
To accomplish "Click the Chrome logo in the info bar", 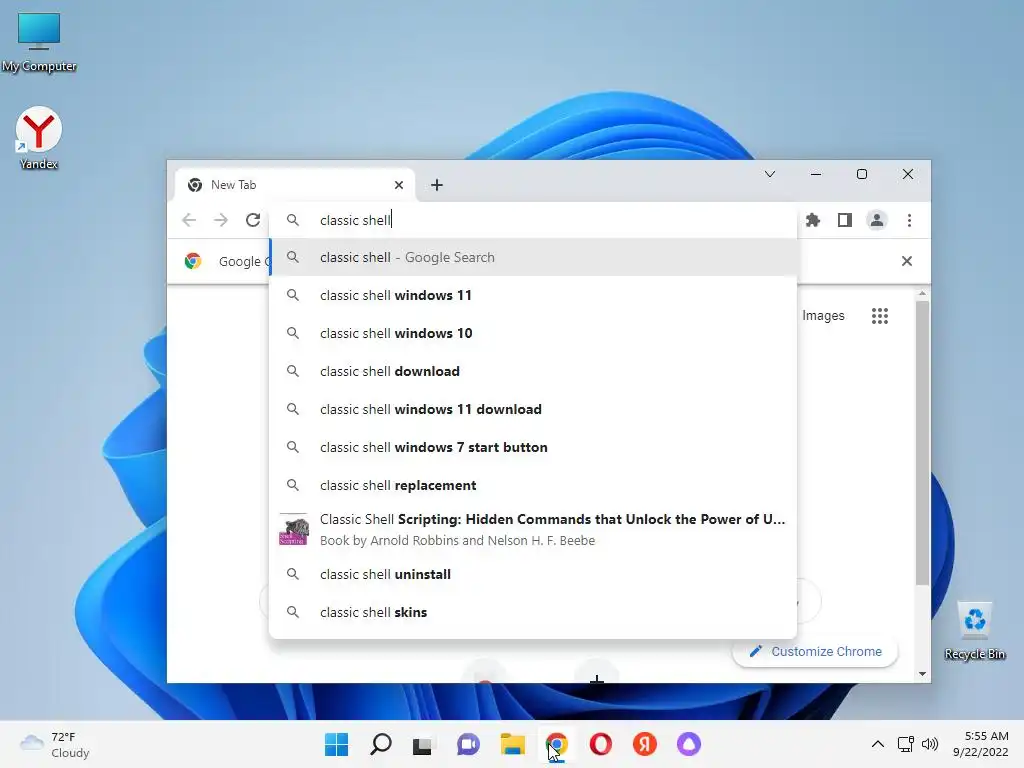I will point(193,261).
